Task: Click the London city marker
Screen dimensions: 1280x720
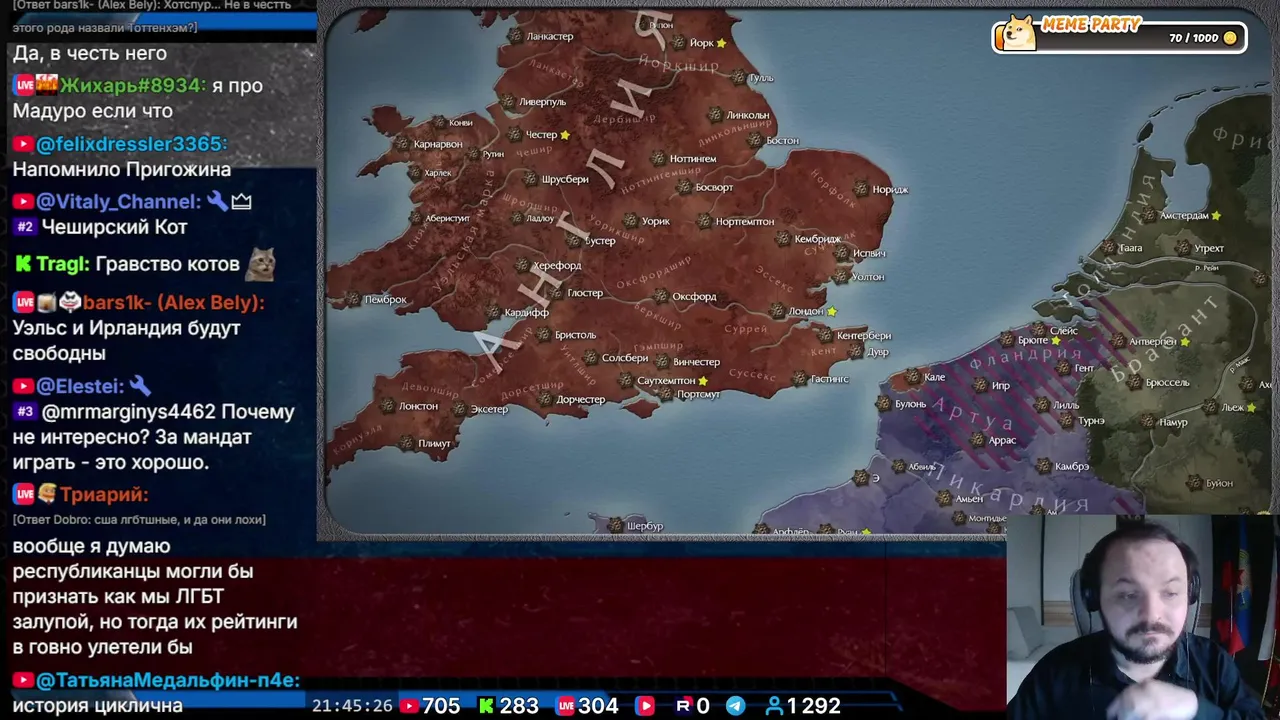Action: tap(778, 311)
